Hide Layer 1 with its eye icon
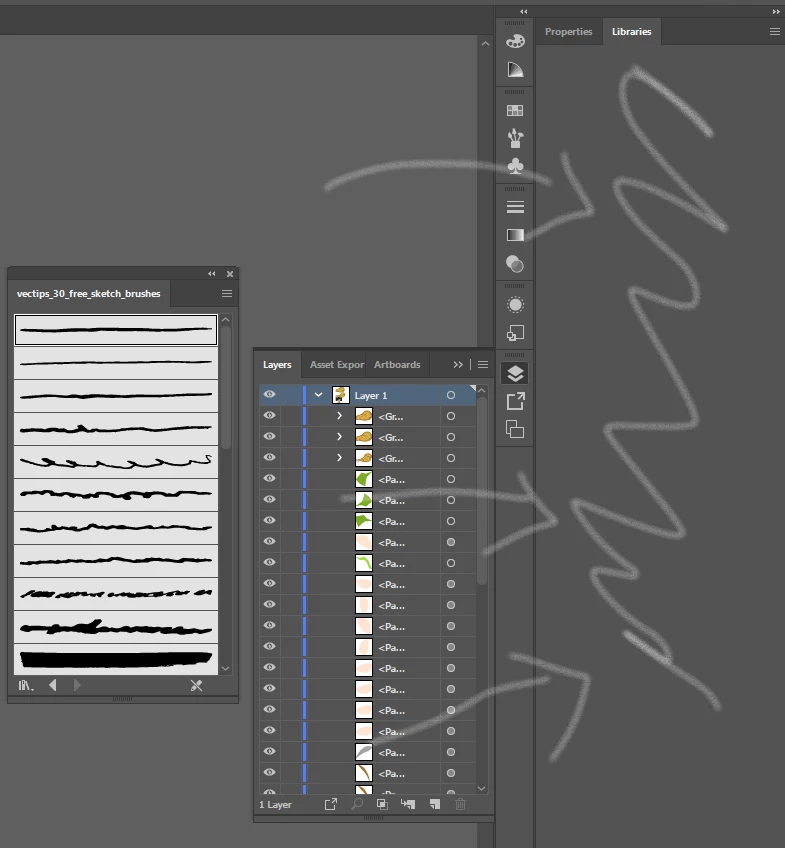 pyautogui.click(x=269, y=395)
